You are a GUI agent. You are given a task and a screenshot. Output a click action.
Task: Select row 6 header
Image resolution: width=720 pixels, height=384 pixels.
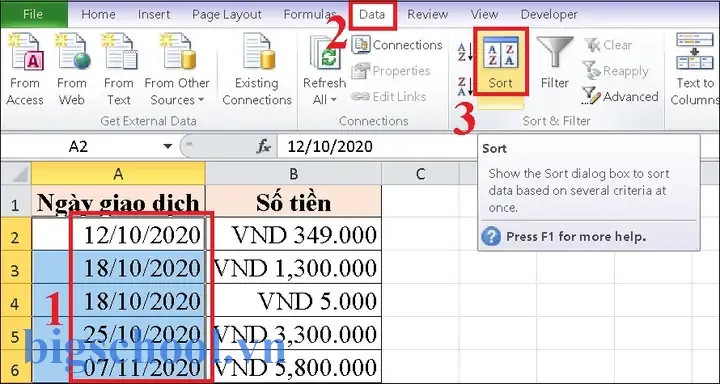coord(16,367)
